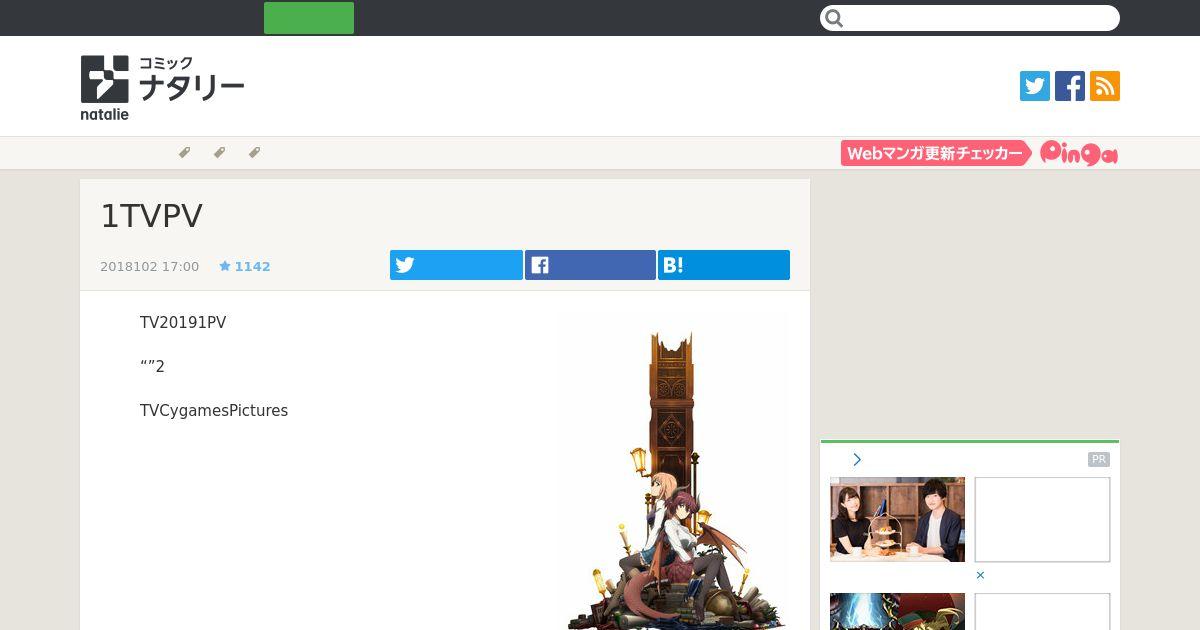Image resolution: width=1200 pixels, height=630 pixels.
Task: Open the dark fantasy thumbnail in sidebar
Action: 897,611
